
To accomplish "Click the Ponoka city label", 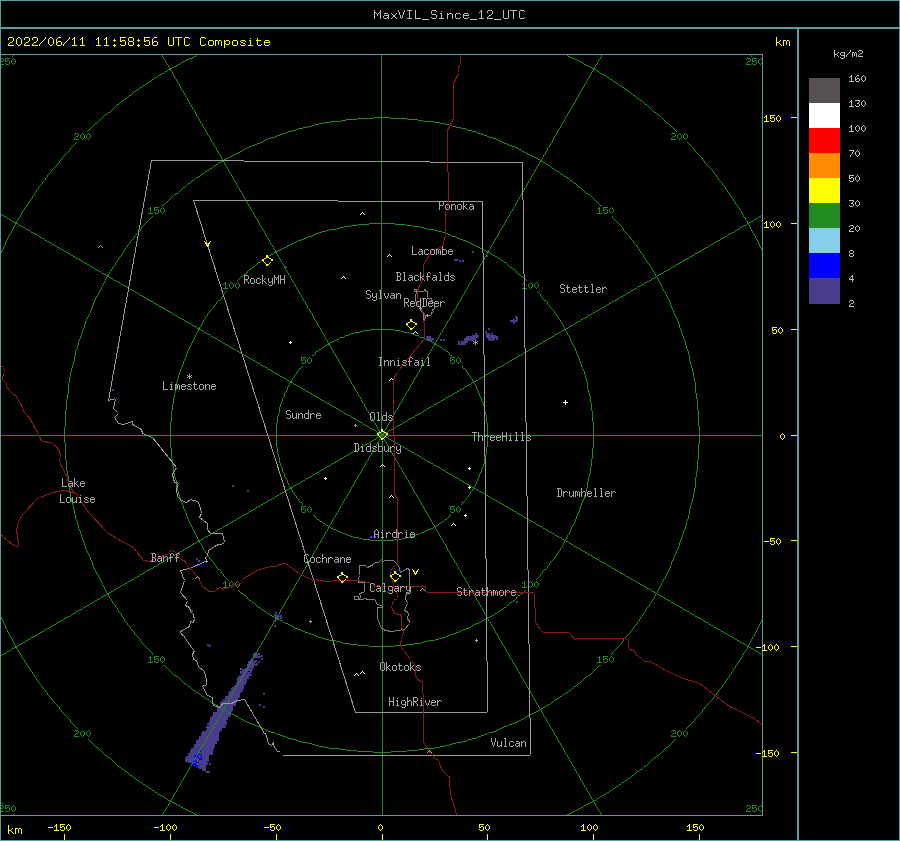I will click(456, 206).
